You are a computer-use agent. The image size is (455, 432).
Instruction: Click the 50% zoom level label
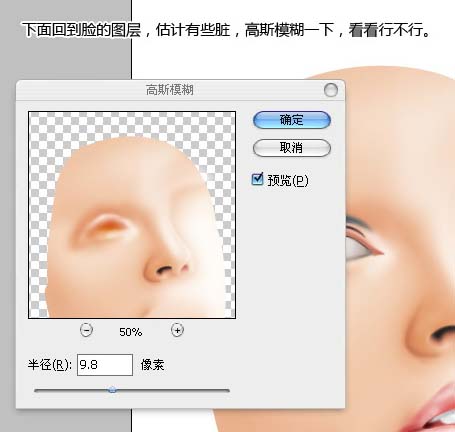pos(131,332)
